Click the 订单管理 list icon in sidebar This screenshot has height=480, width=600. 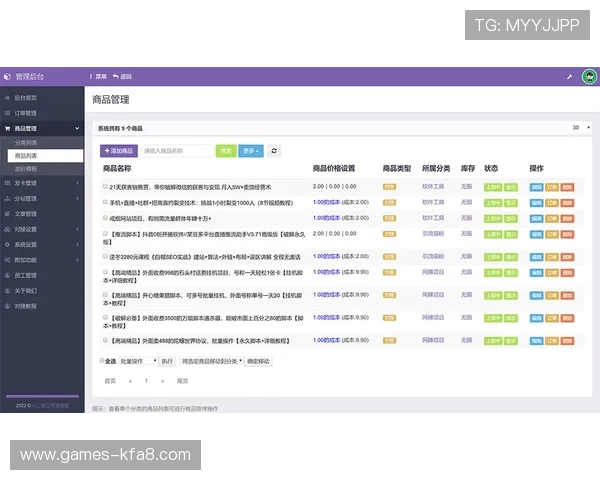[7, 113]
